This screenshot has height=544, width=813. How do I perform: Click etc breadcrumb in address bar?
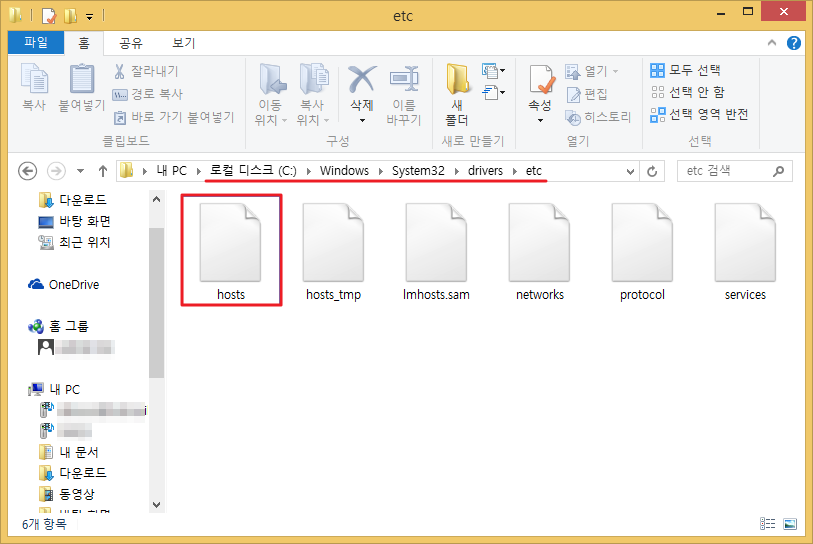click(x=534, y=171)
